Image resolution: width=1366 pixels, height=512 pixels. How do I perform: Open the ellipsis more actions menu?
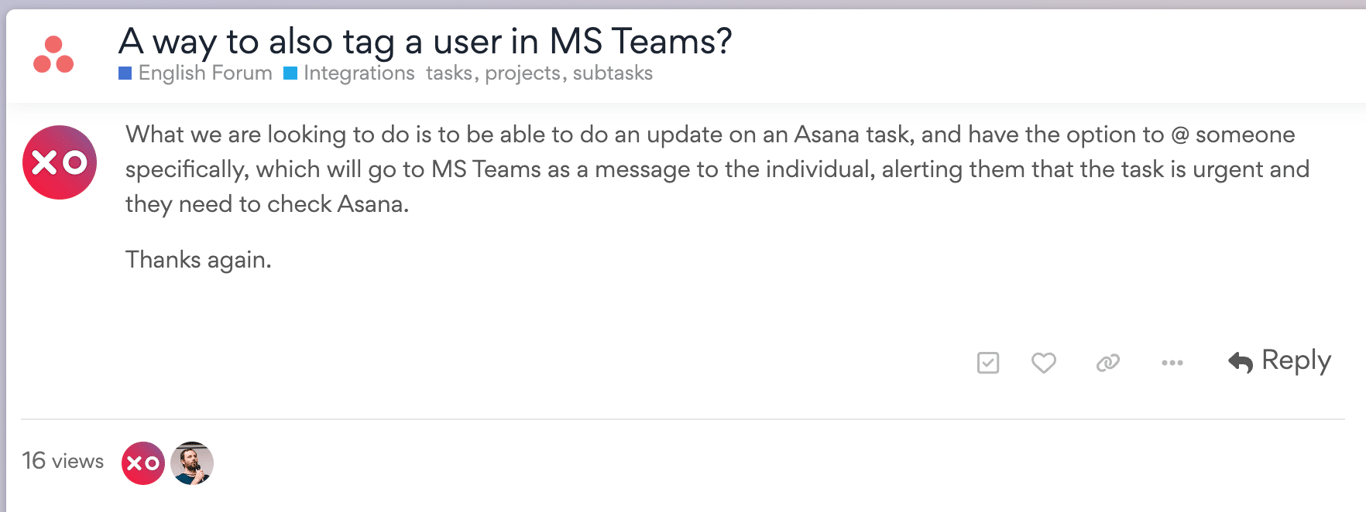click(x=1172, y=363)
